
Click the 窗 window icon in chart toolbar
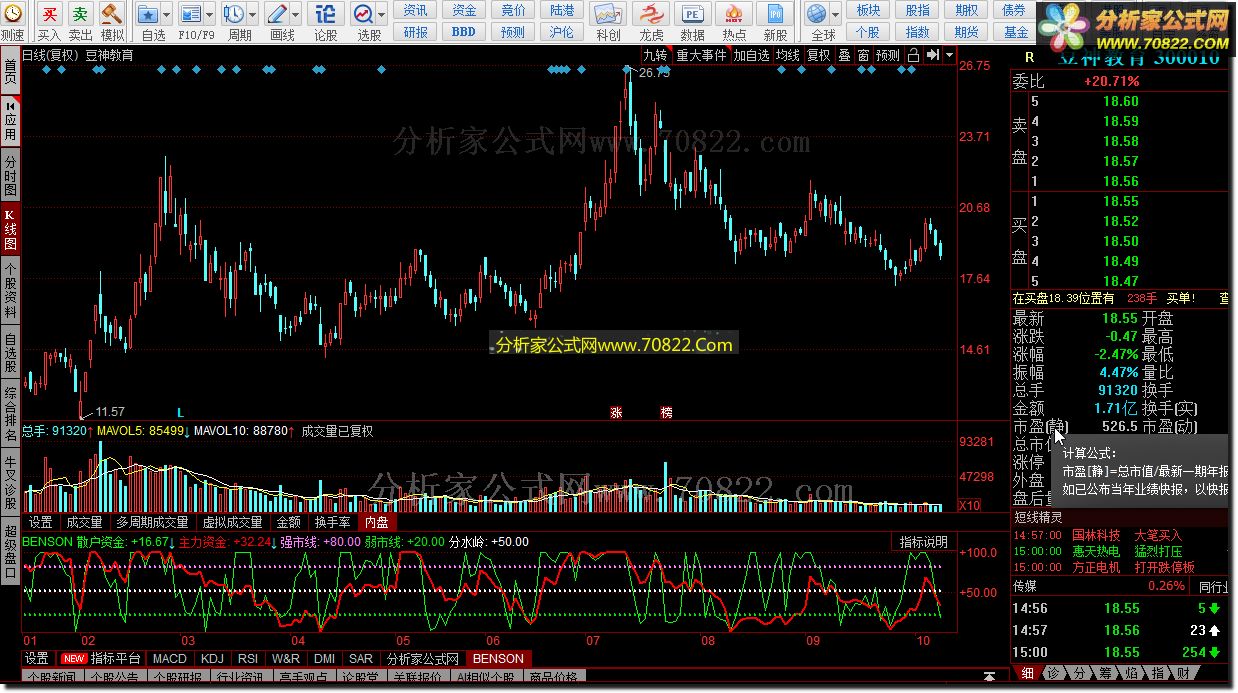(x=863, y=56)
